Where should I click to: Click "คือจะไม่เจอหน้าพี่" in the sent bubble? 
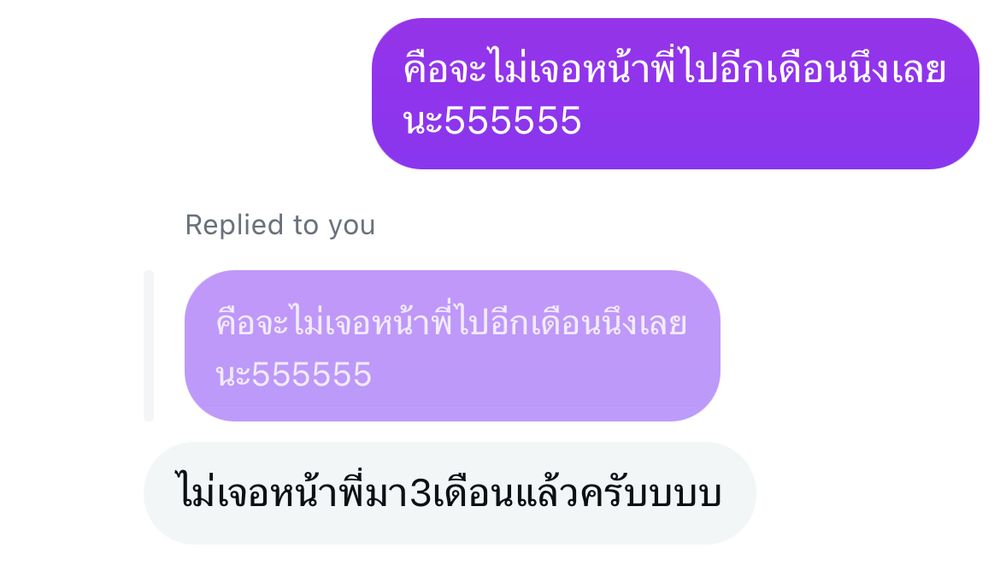pos(540,68)
